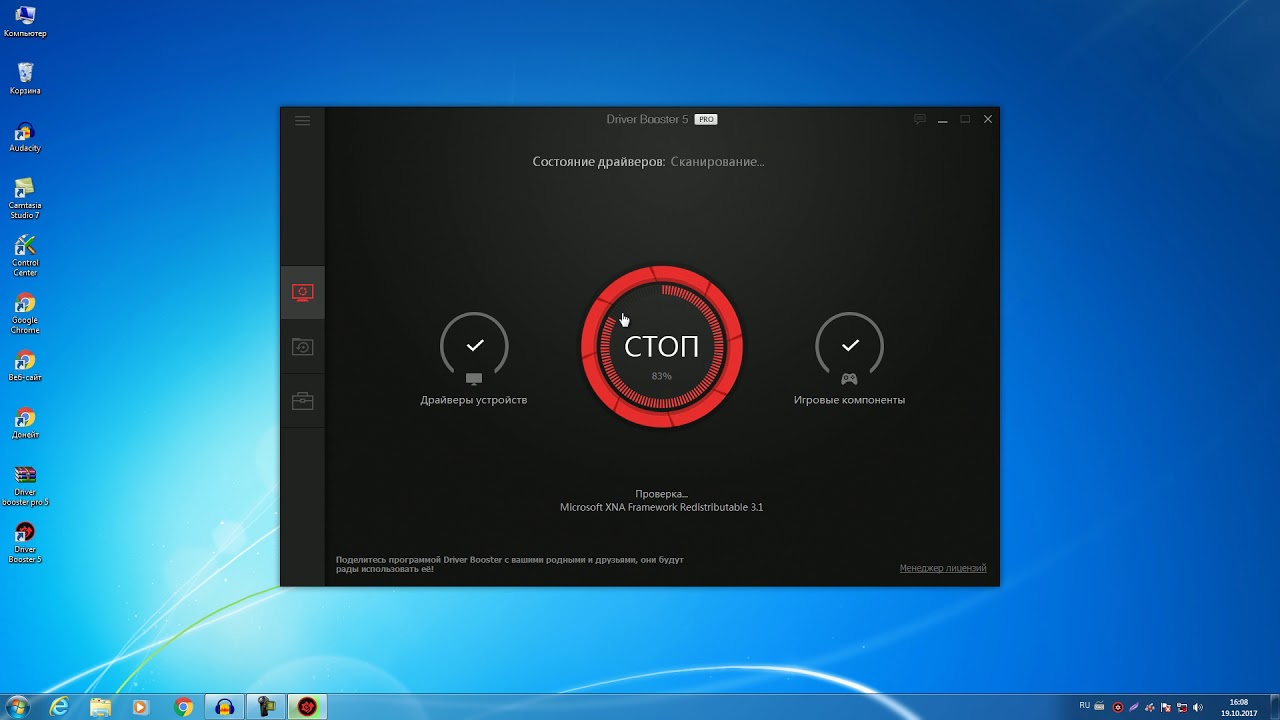Click the Microsoft XNA Framework Redistributable 3.1 text
This screenshot has width=1280, height=720.
click(x=661, y=507)
